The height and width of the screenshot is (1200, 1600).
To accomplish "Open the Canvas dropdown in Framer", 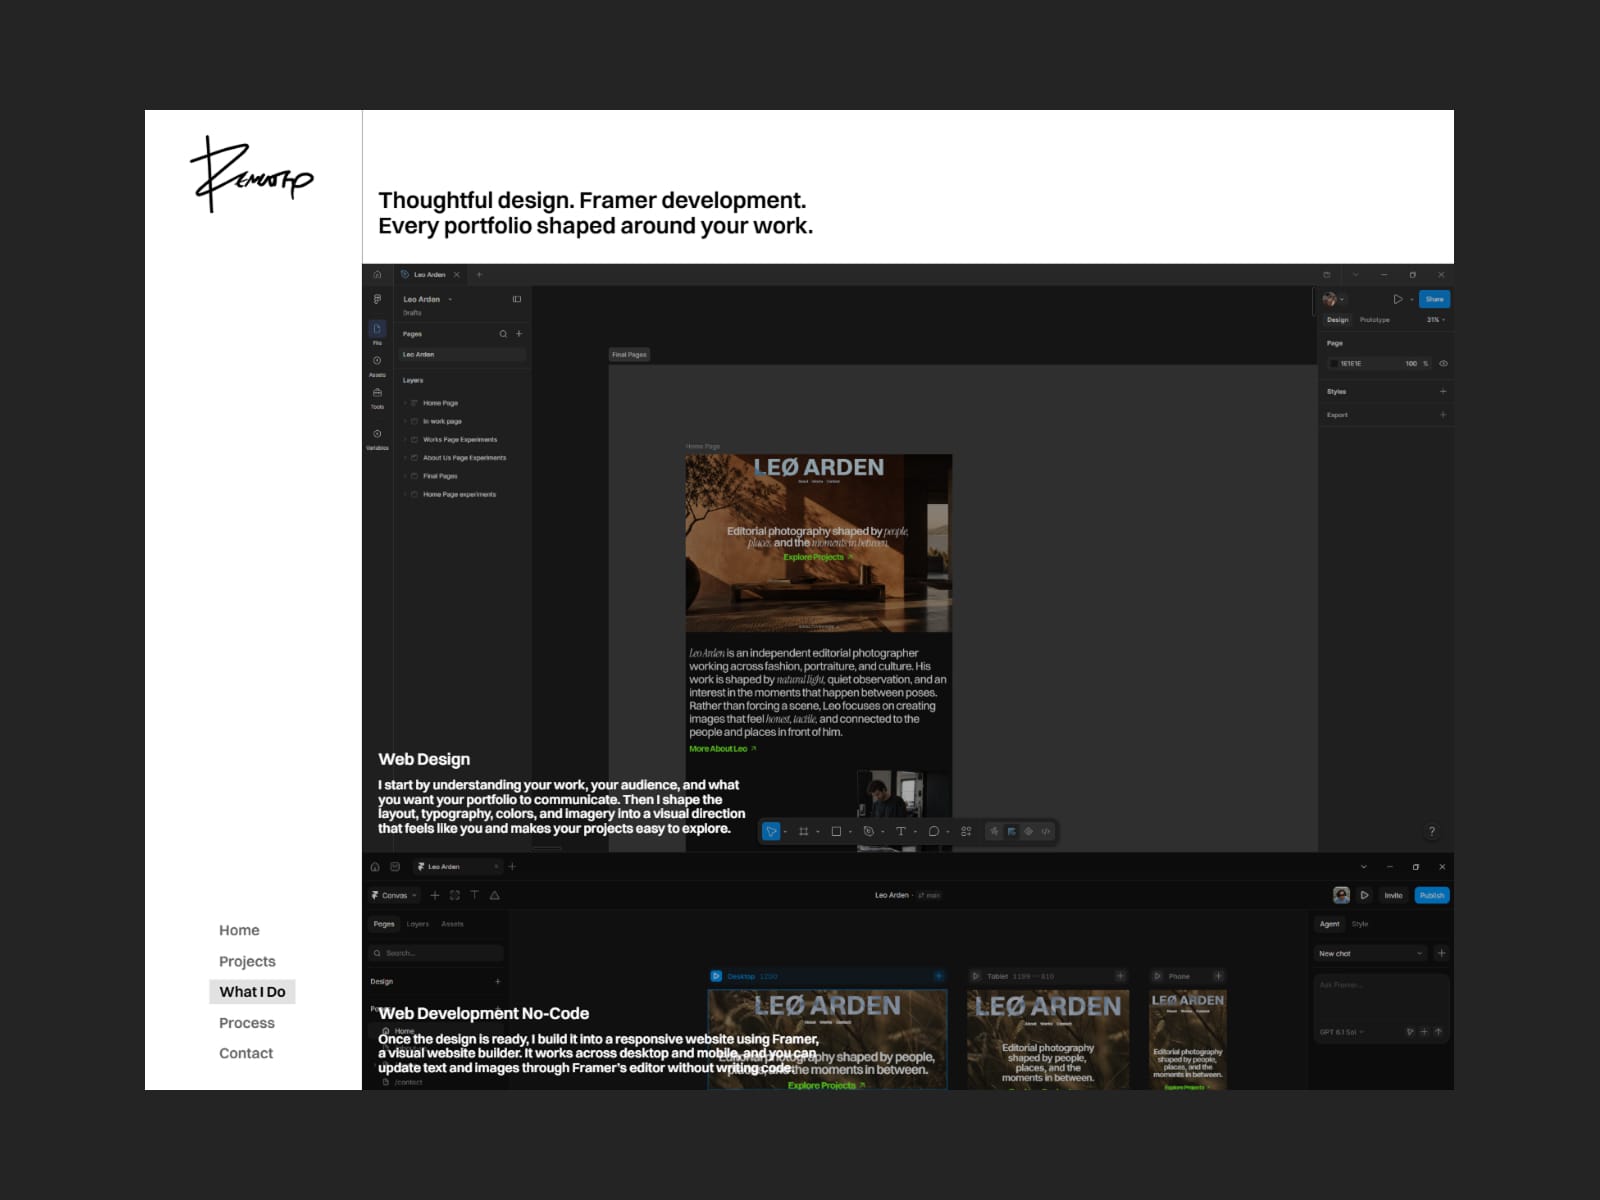I will coord(394,895).
